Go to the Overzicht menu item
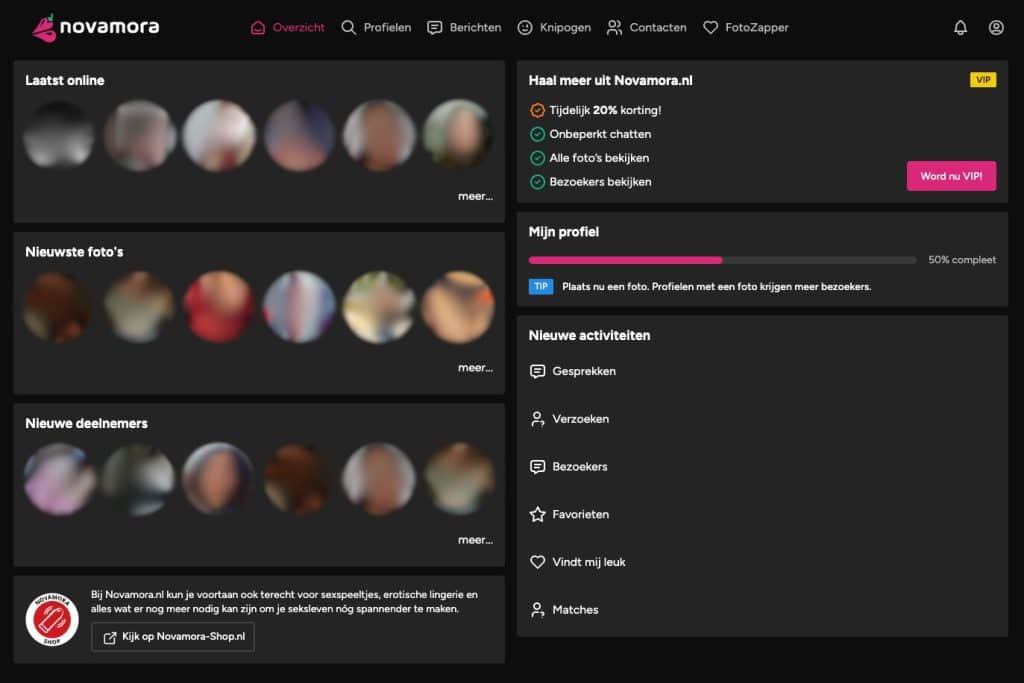This screenshot has height=683, width=1024. coord(288,27)
